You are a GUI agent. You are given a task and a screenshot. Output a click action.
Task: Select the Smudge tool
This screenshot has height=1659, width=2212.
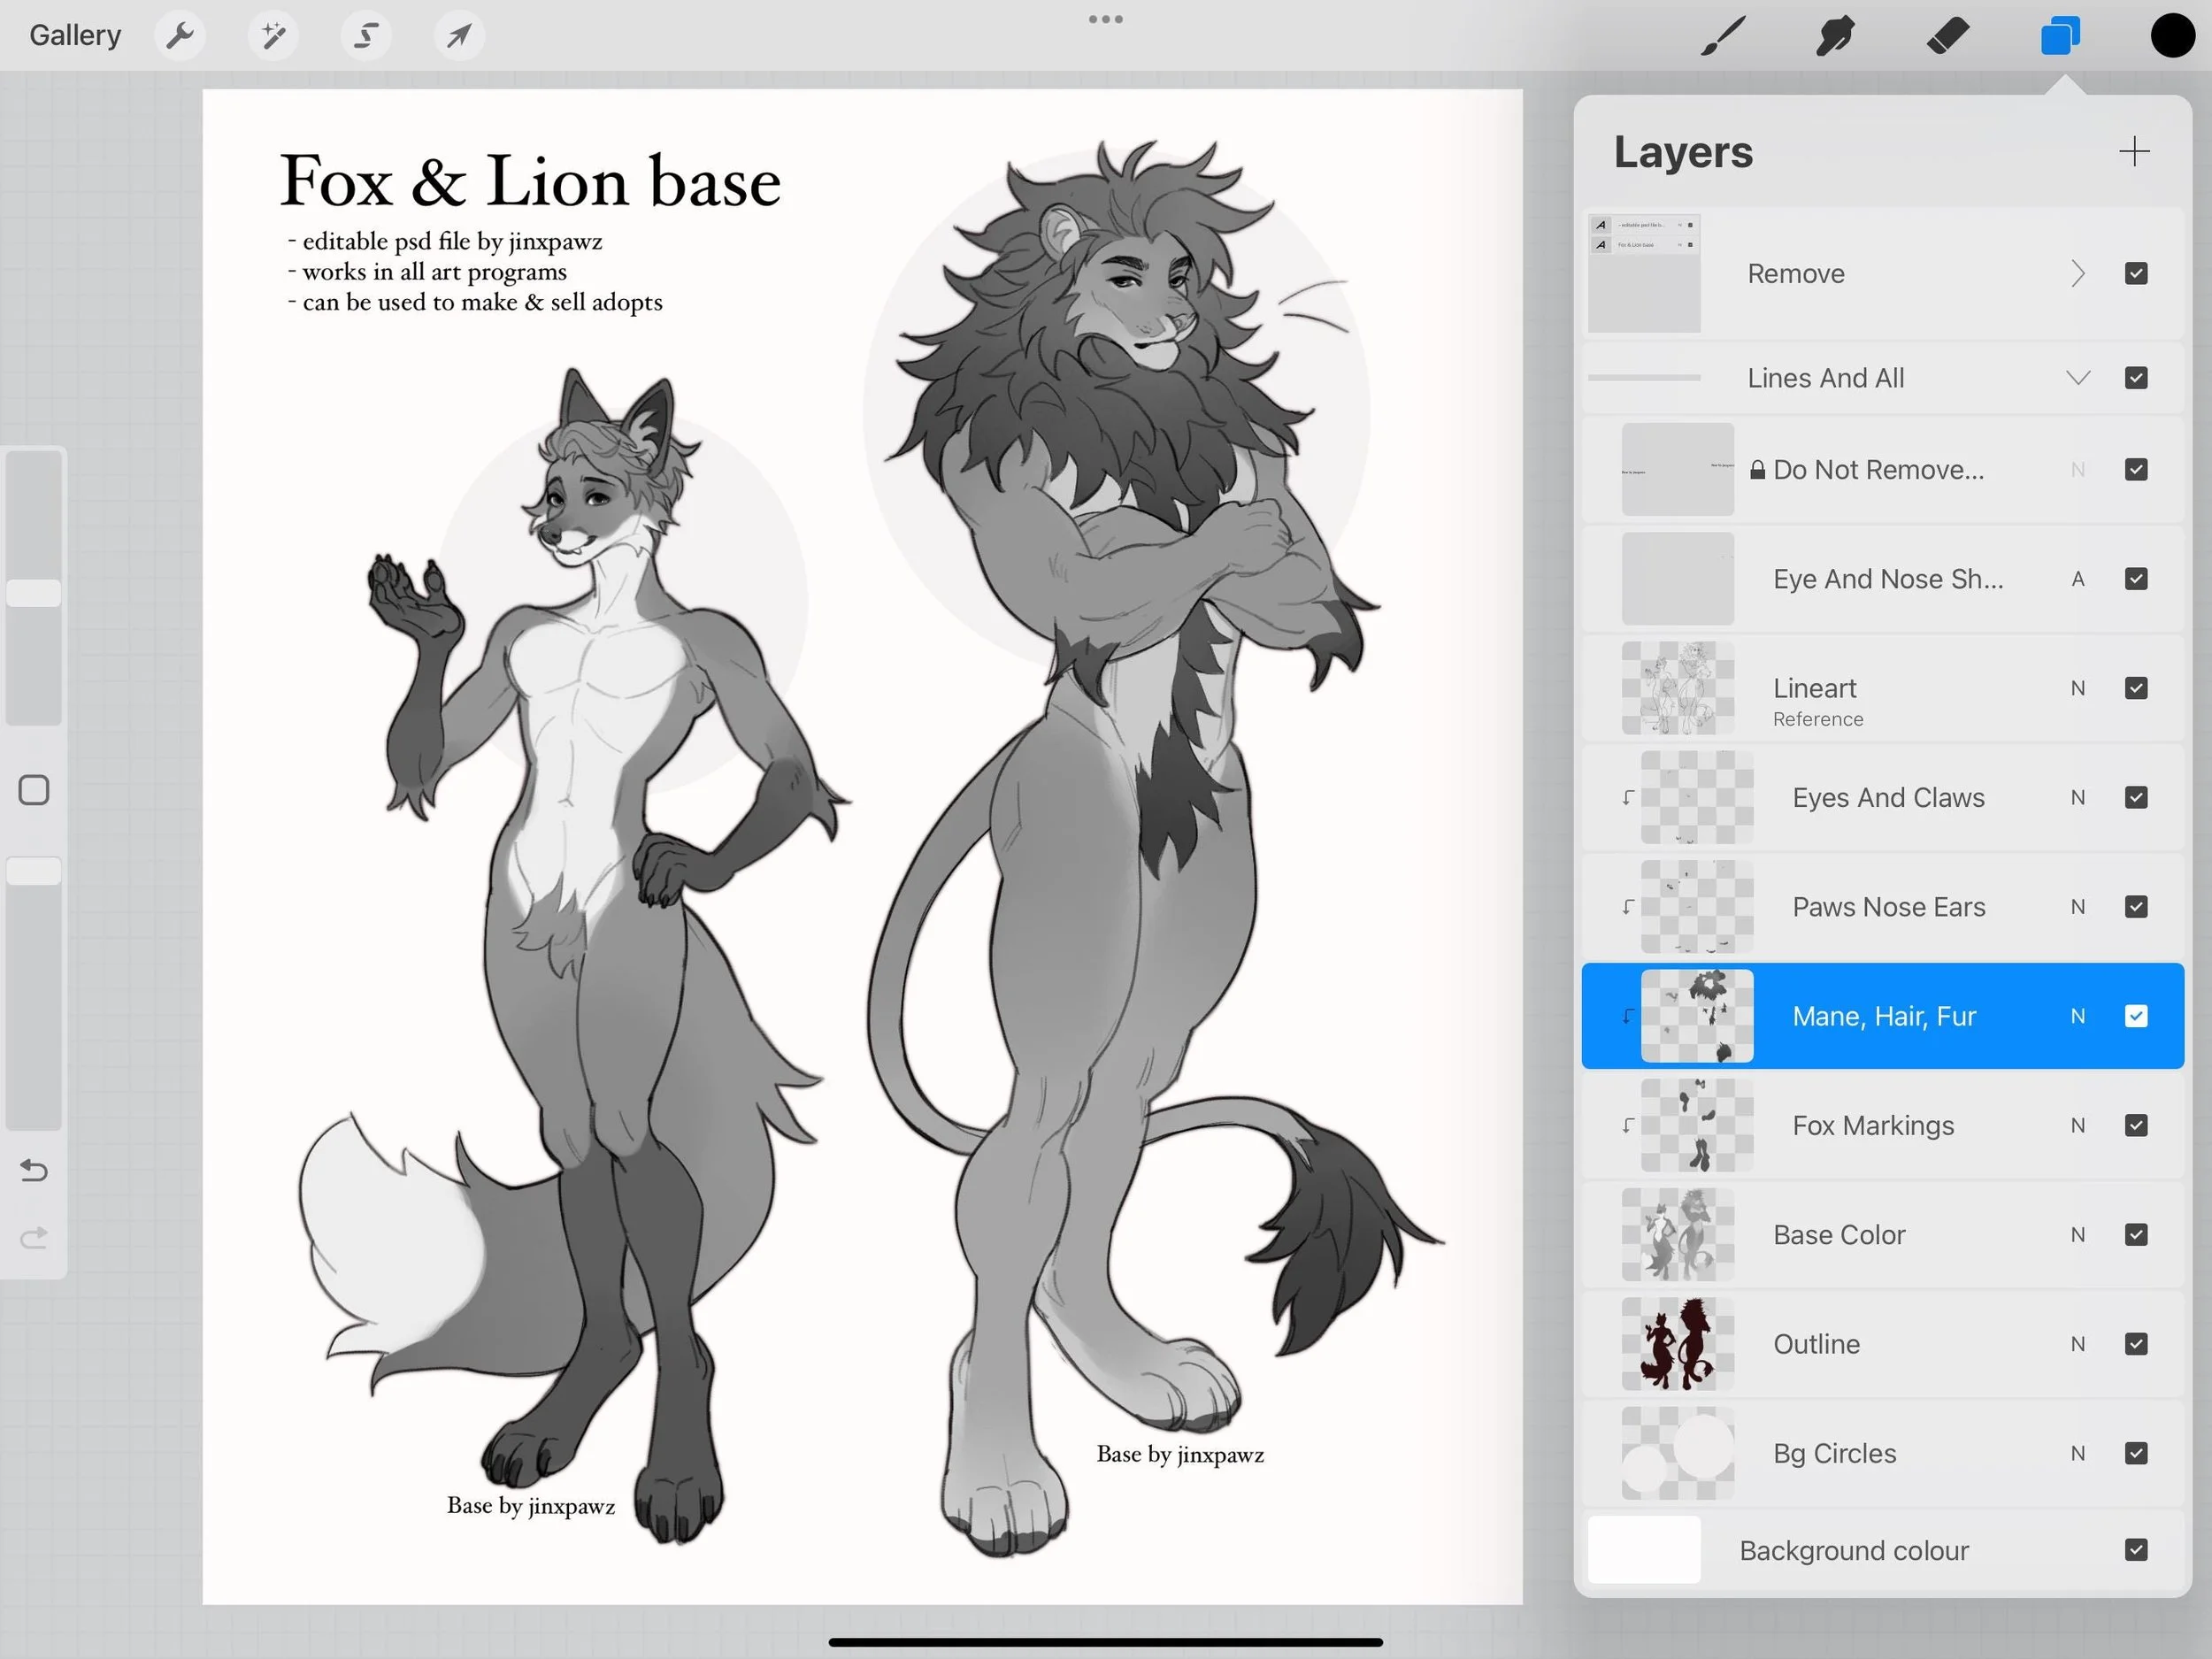pyautogui.click(x=1835, y=36)
